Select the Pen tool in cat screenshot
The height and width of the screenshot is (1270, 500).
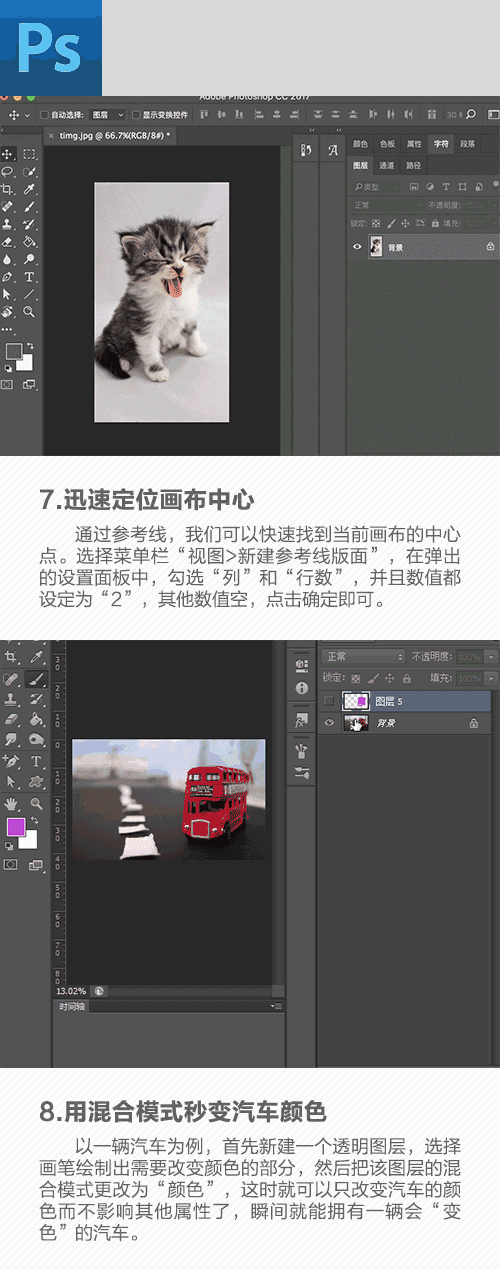point(7,276)
